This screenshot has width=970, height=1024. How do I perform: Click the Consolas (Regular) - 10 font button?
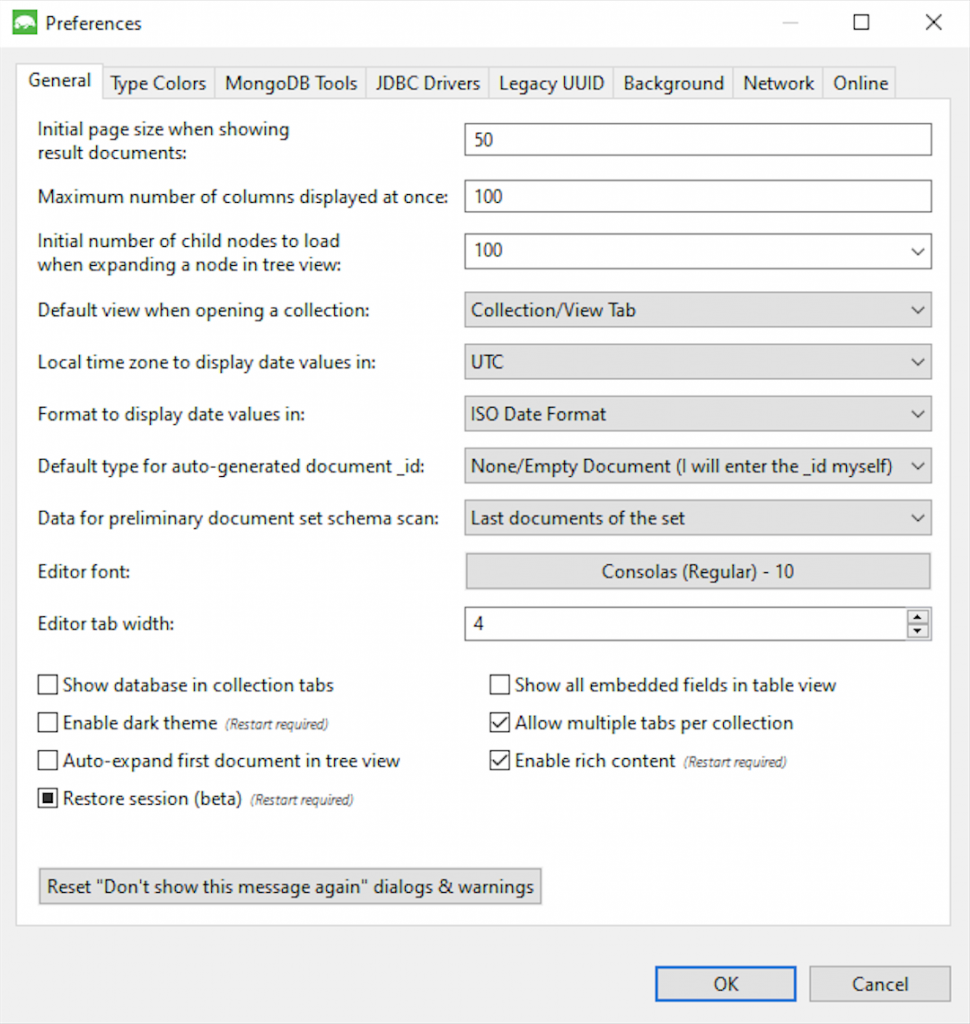[698, 571]
